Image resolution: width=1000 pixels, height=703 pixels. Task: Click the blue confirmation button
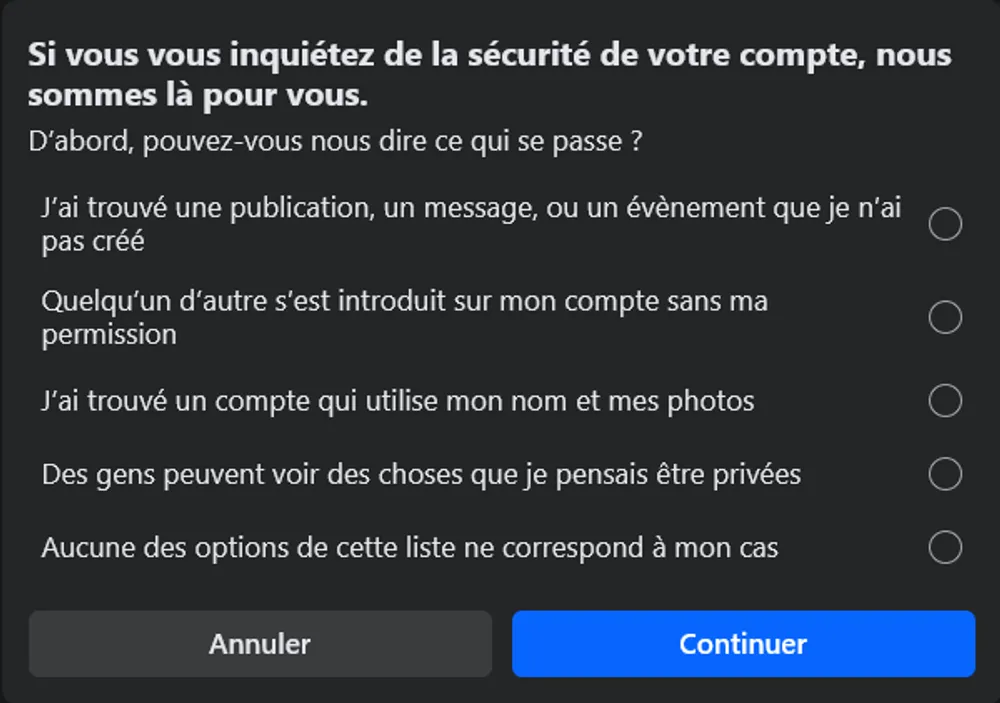(x=743, y=644)
